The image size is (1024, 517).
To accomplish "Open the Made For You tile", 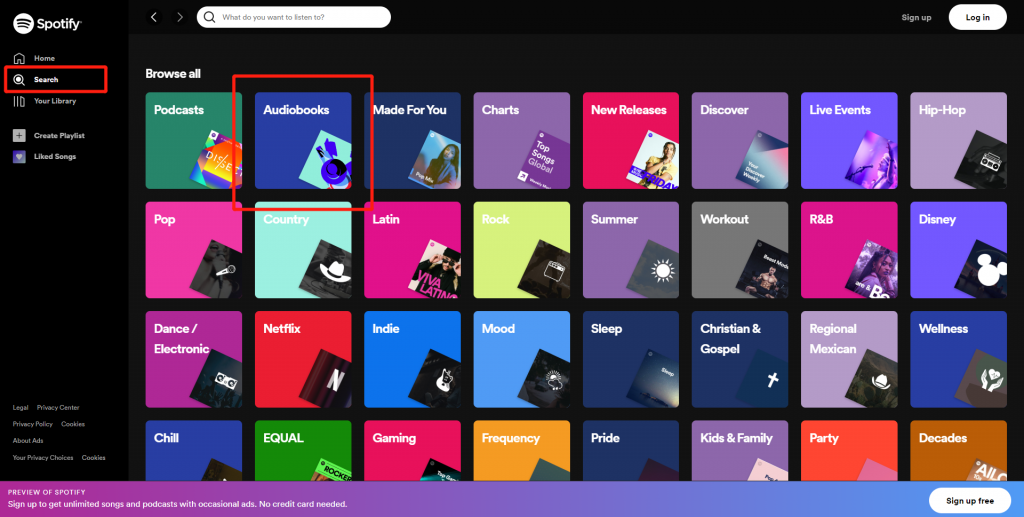I will (413, 140).
